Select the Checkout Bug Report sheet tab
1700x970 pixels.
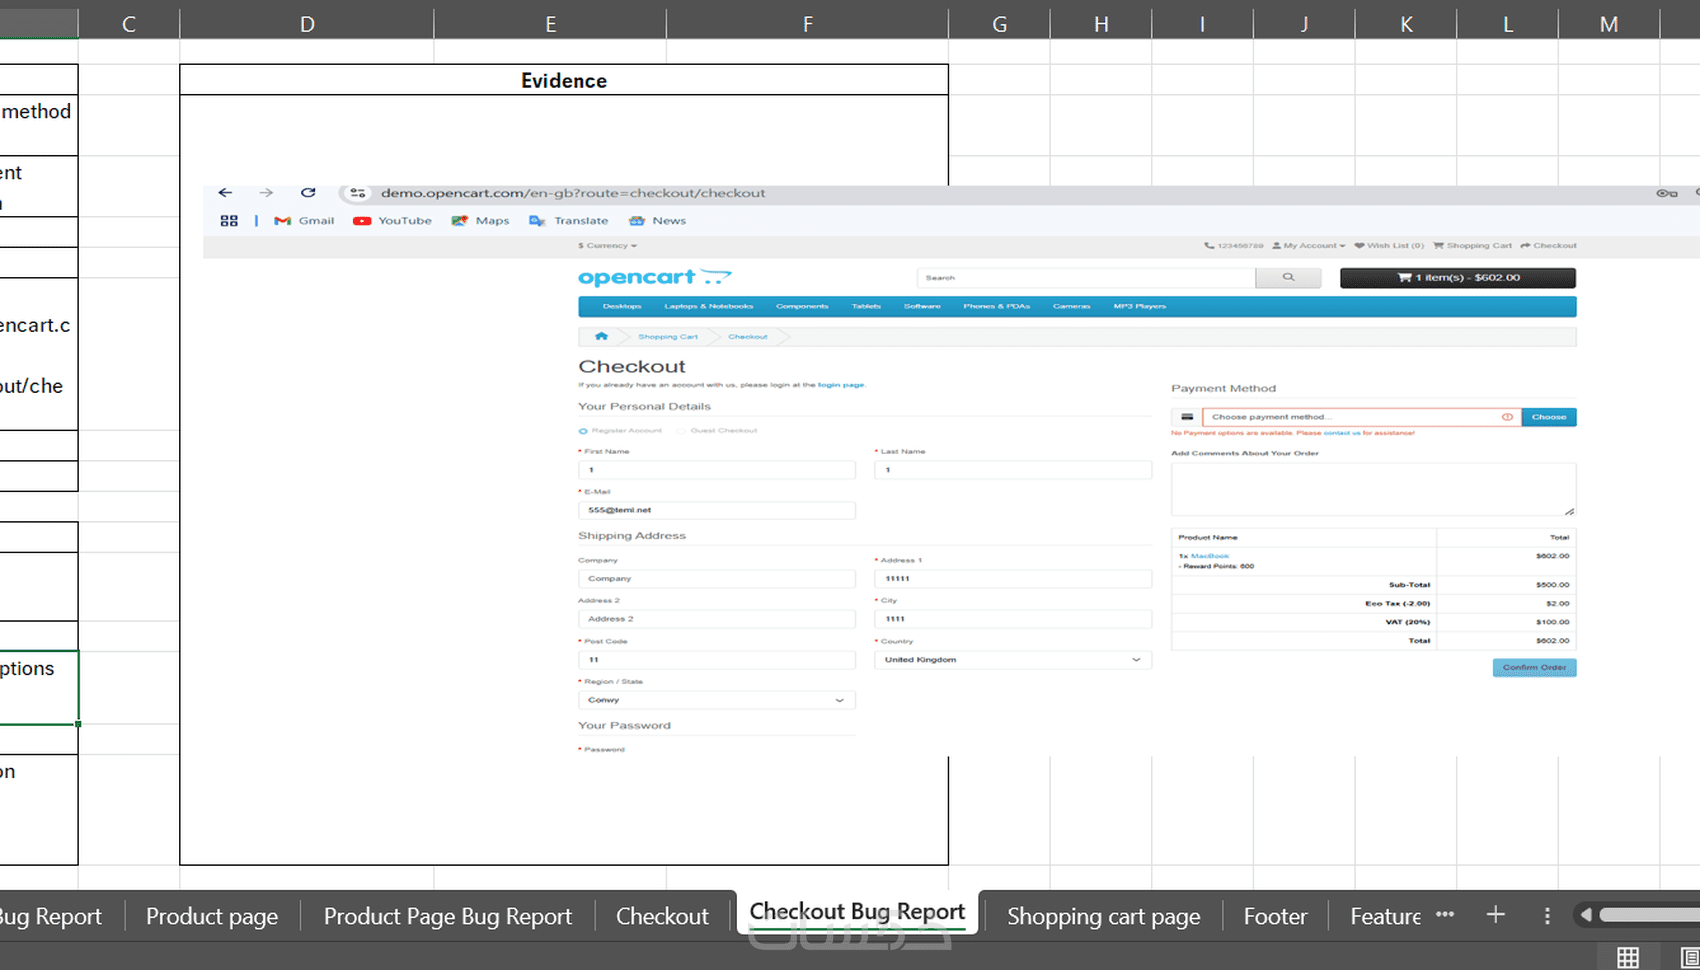pos(857,912)
